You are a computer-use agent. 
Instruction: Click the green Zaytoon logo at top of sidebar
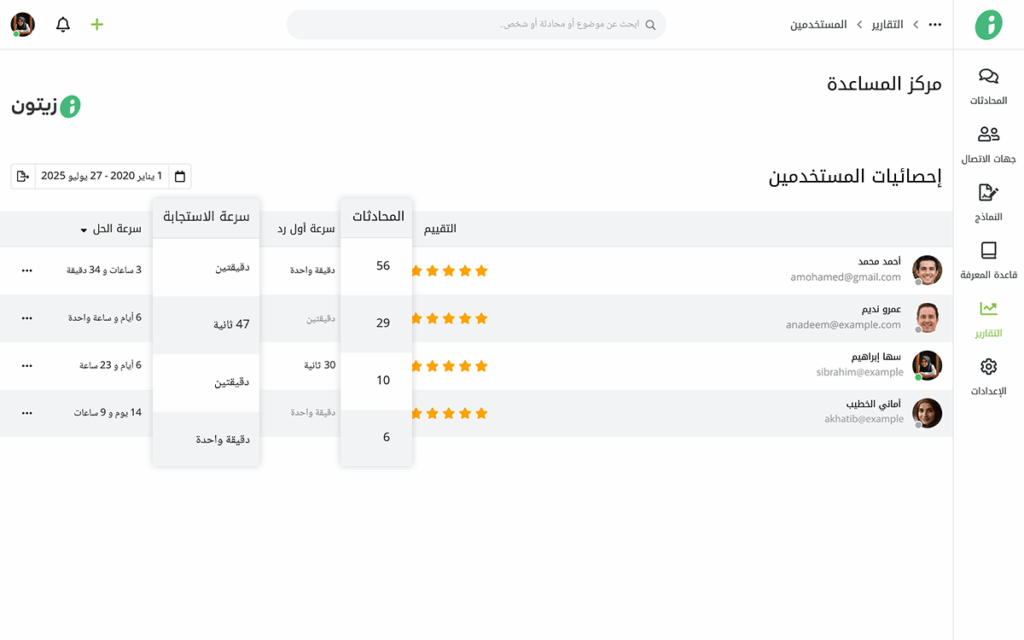click(x=988, y=25)
